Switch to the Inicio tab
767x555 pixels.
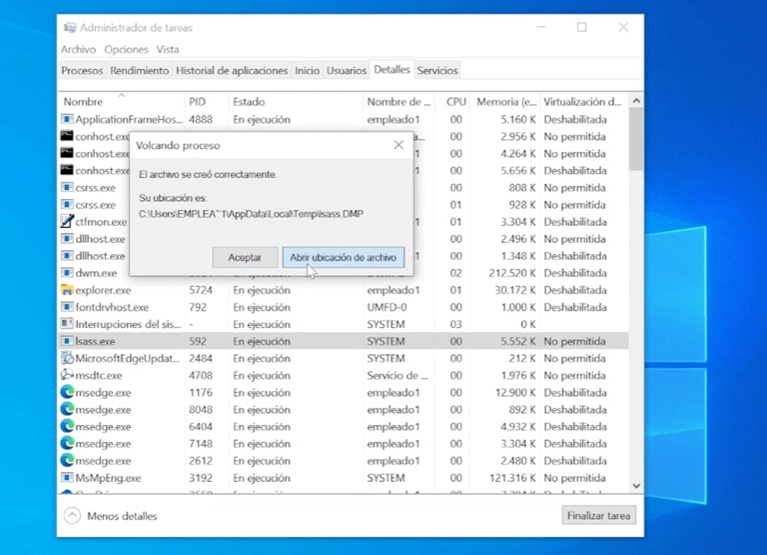tap(307, 70)
